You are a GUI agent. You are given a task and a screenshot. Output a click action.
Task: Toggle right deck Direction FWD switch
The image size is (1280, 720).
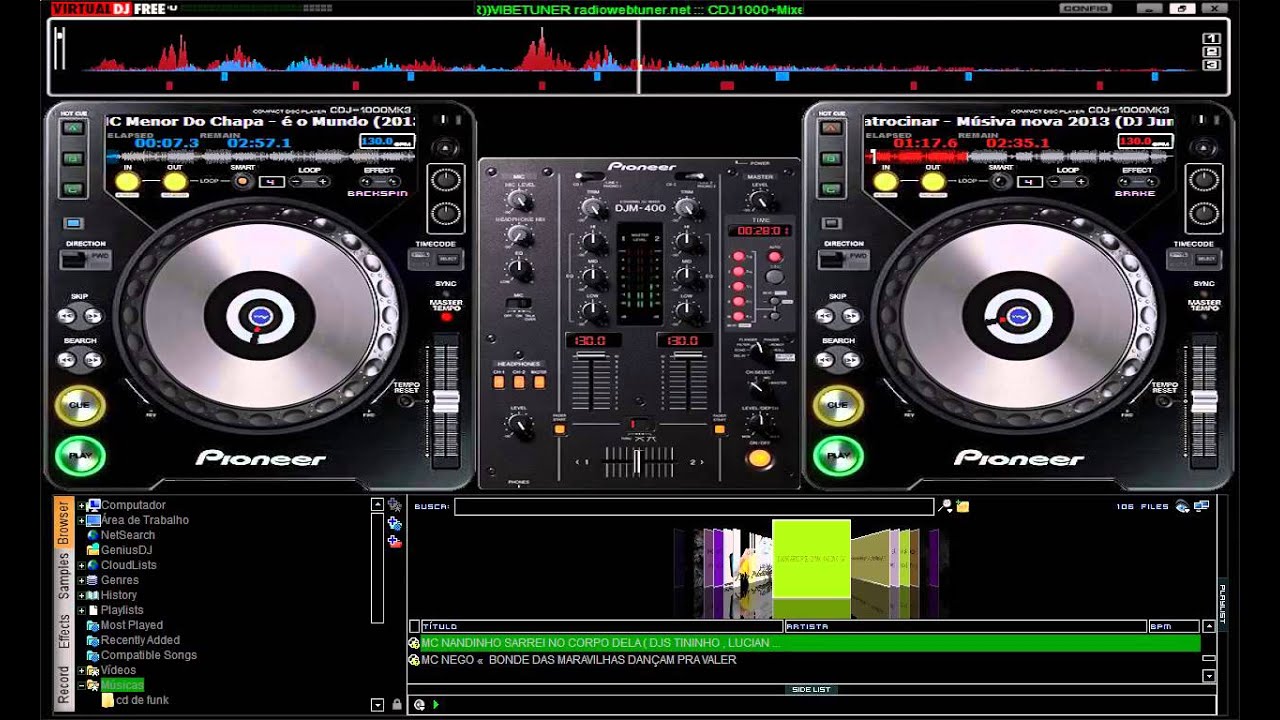pos(844,259)
